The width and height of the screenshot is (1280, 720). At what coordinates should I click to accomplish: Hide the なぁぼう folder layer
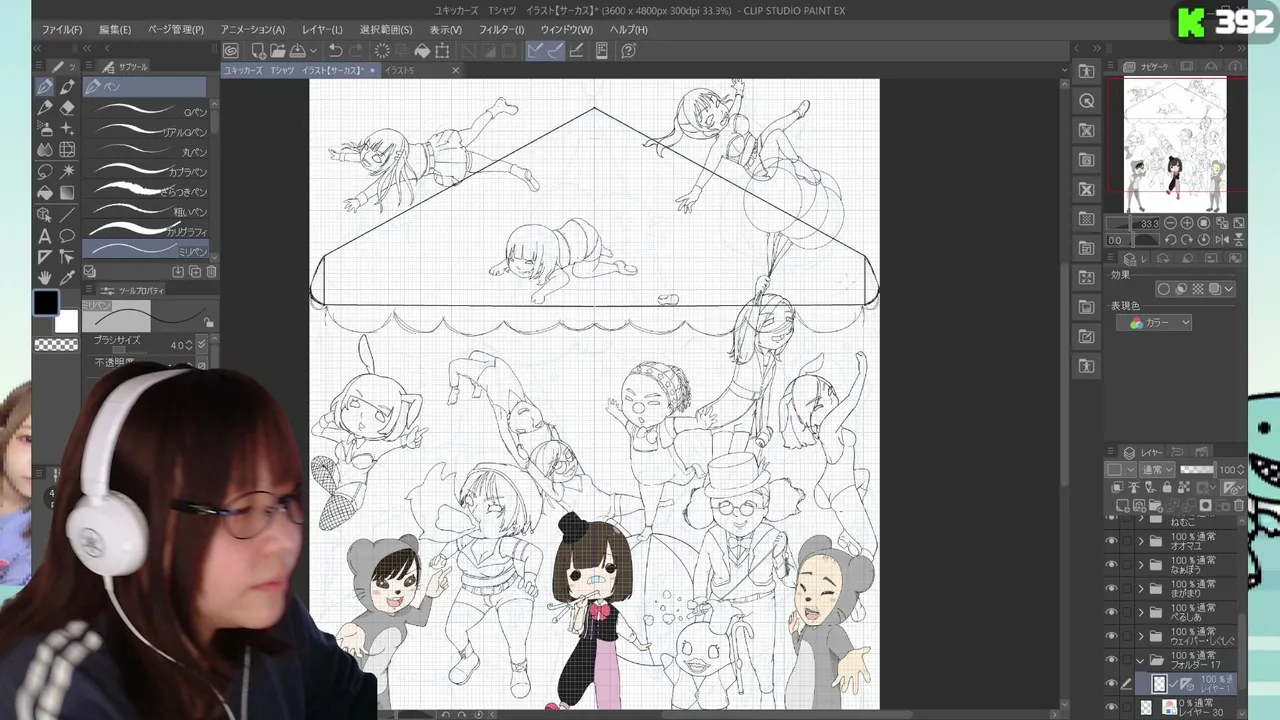(1111, 565)
